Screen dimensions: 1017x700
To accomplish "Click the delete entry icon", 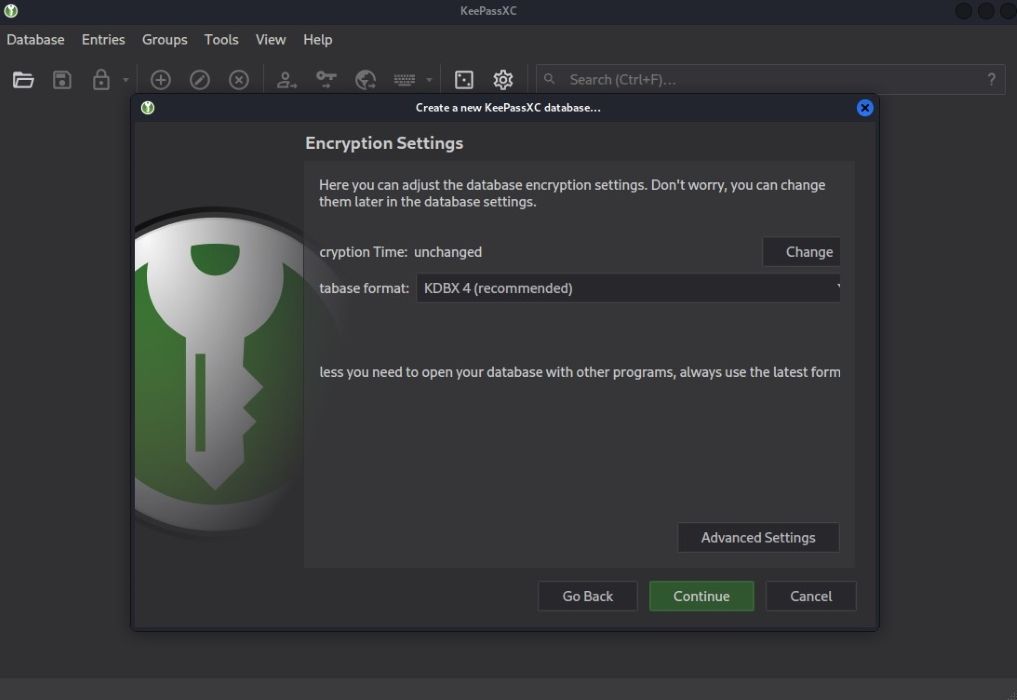I will pyautogui.click(x=238, y=80).
